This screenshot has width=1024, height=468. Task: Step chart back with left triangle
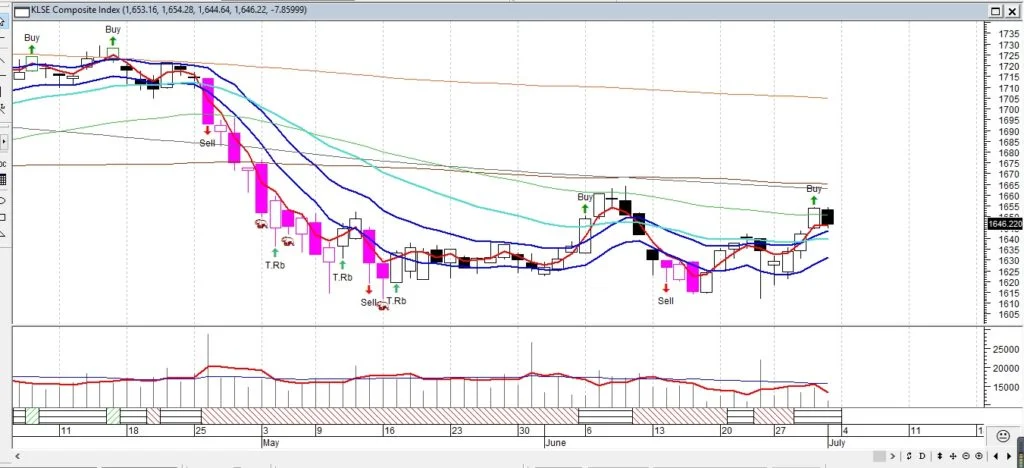point(995,456)
